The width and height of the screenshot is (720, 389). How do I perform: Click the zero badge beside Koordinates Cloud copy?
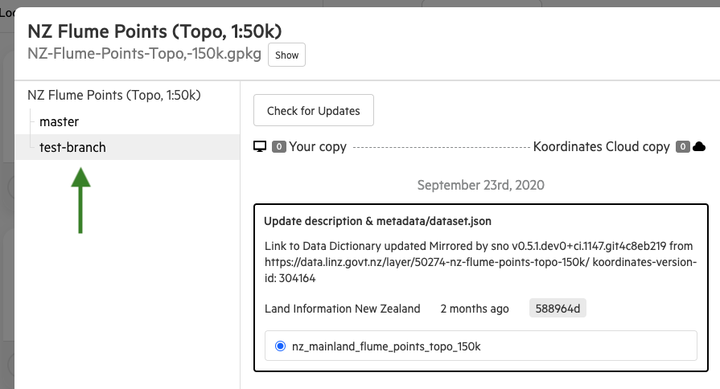683,147
